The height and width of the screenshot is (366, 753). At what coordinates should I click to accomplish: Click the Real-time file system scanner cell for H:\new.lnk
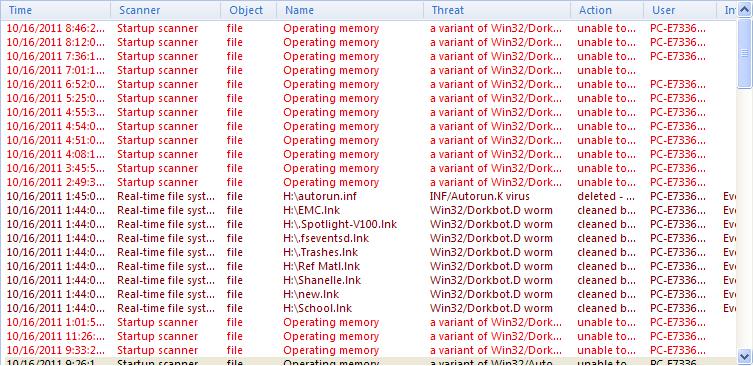click(166, 294)
